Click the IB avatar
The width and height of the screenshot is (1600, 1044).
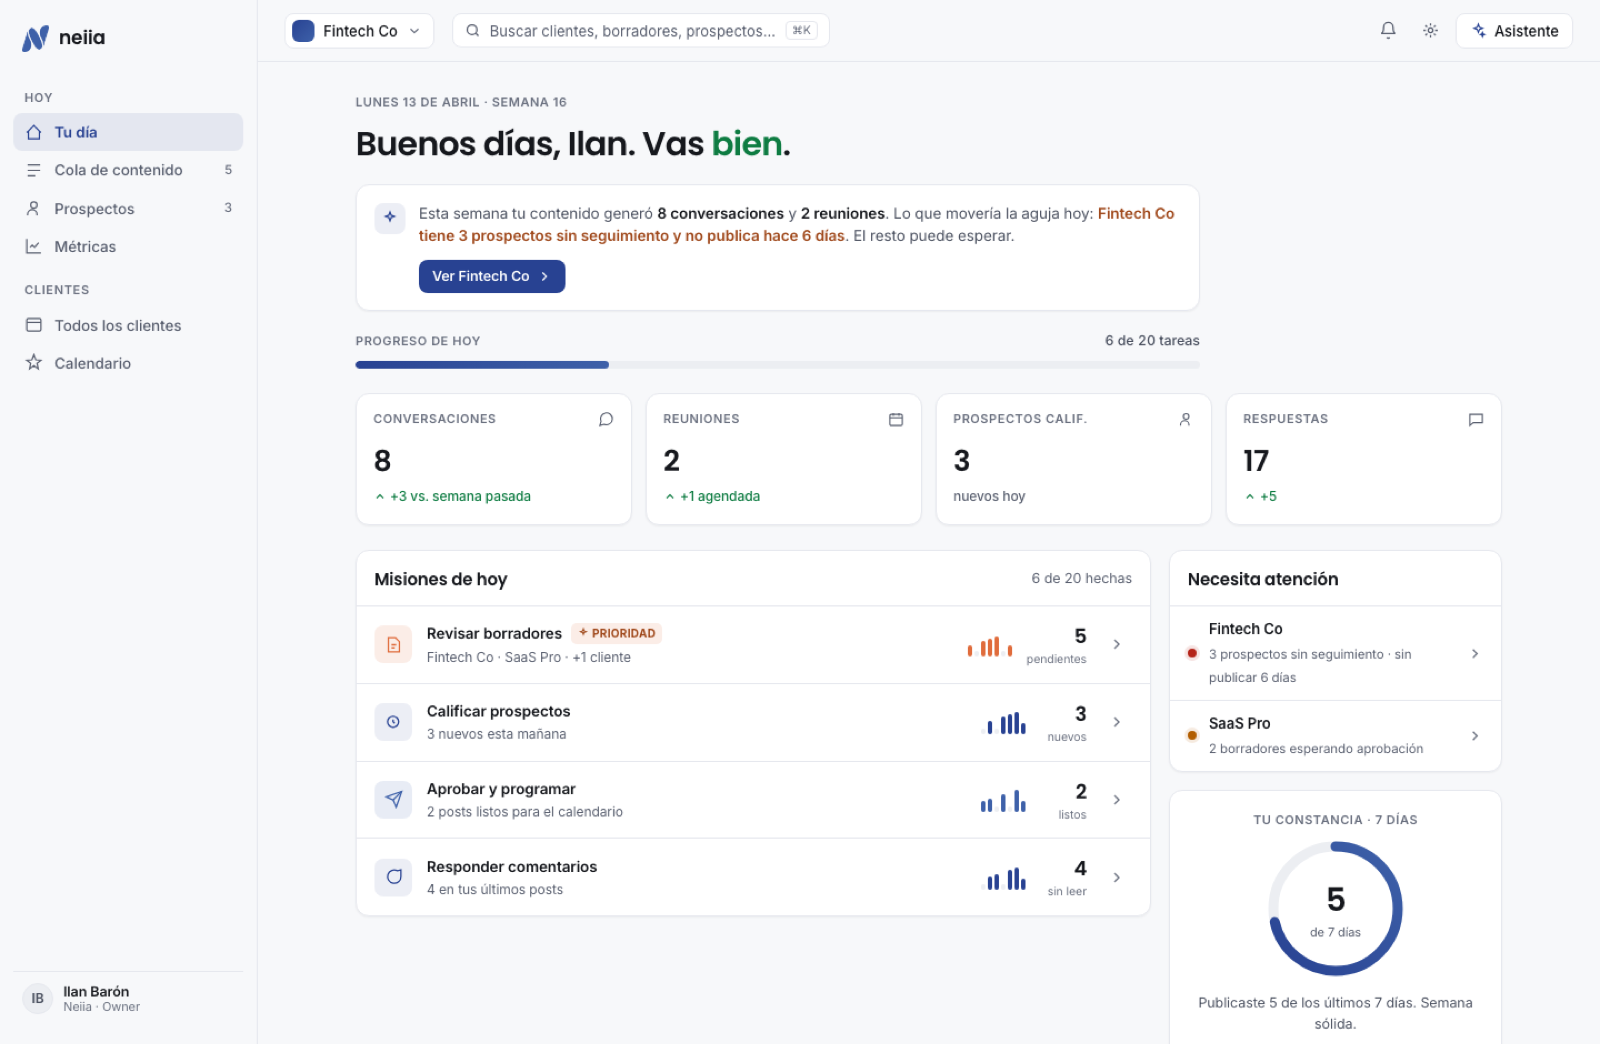38,998
